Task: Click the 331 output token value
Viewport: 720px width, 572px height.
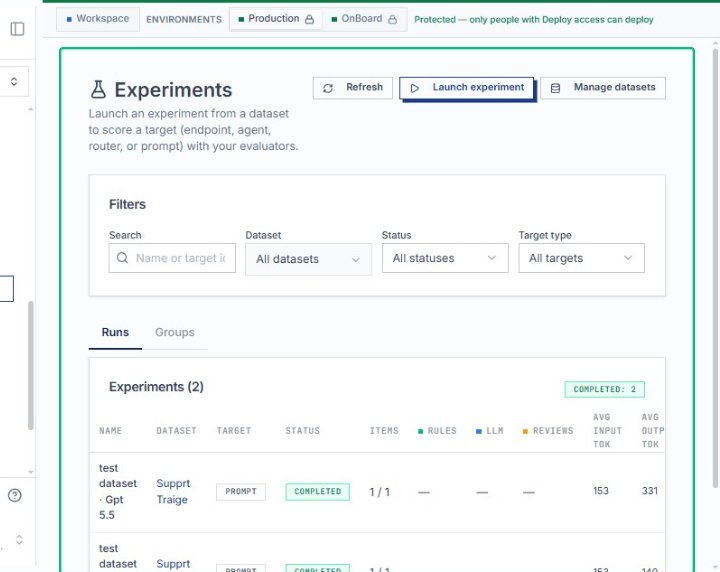Action: [650, 491]
